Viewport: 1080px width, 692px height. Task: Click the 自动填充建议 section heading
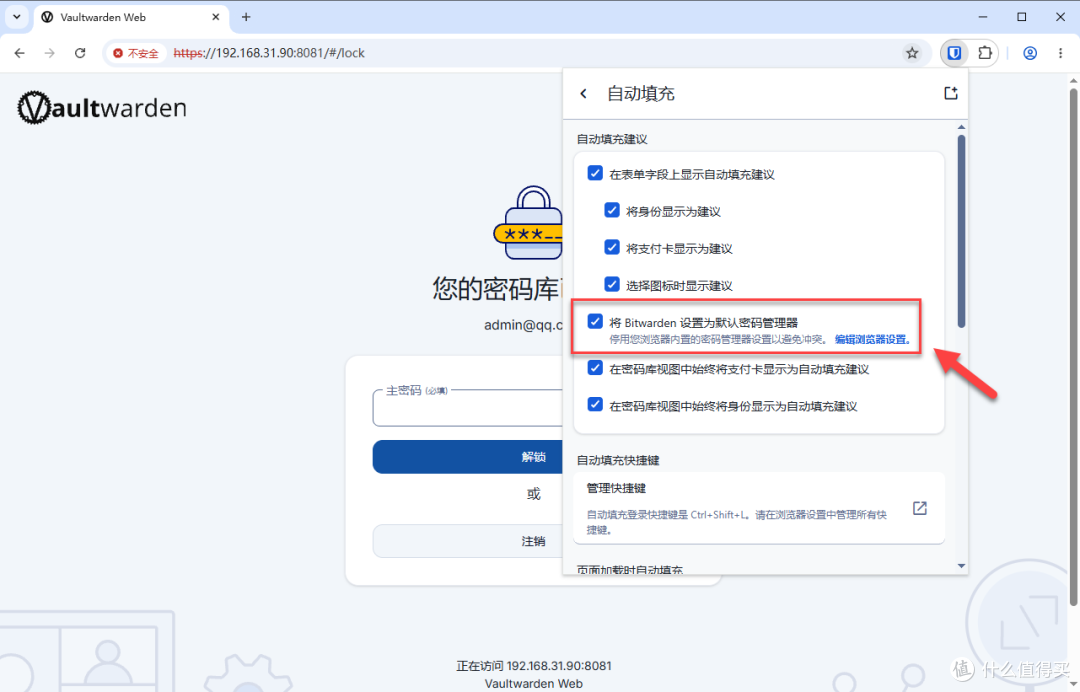(612, 139)
